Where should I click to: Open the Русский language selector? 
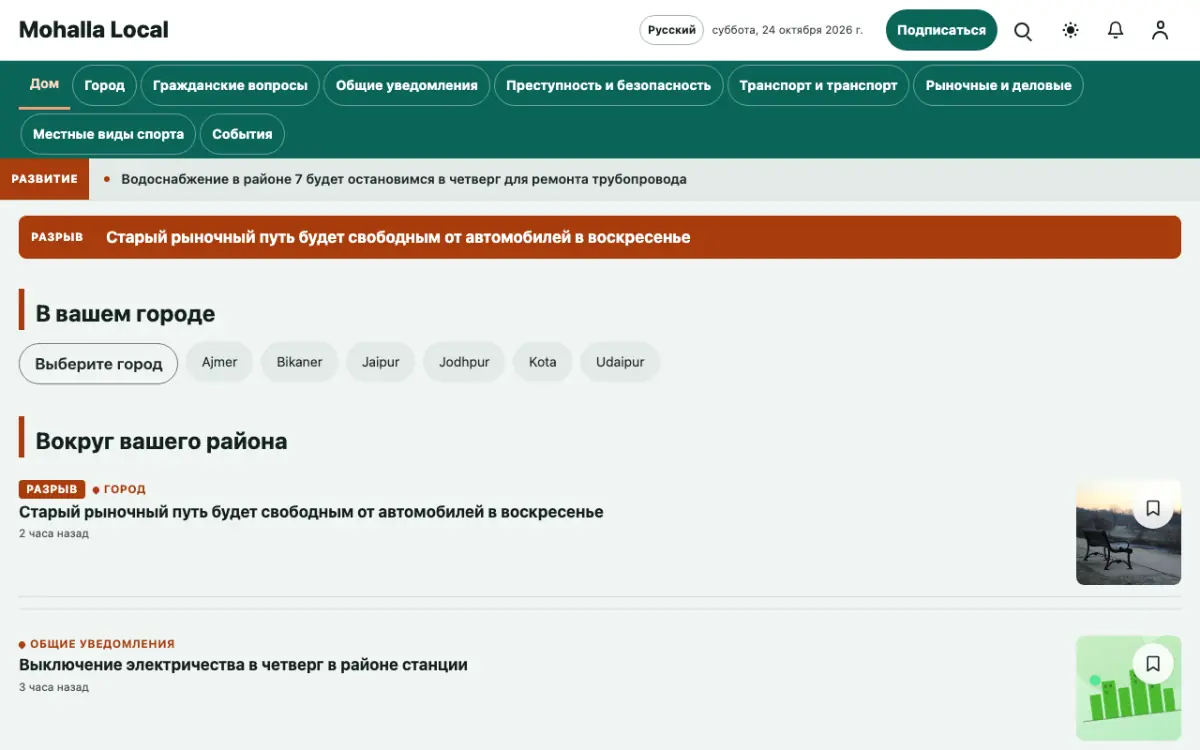click(x=672, y=30)
